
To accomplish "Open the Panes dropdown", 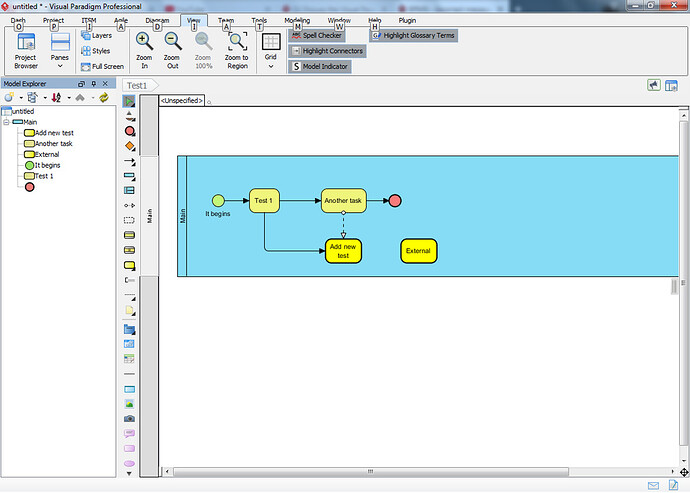I will point(60,50).
